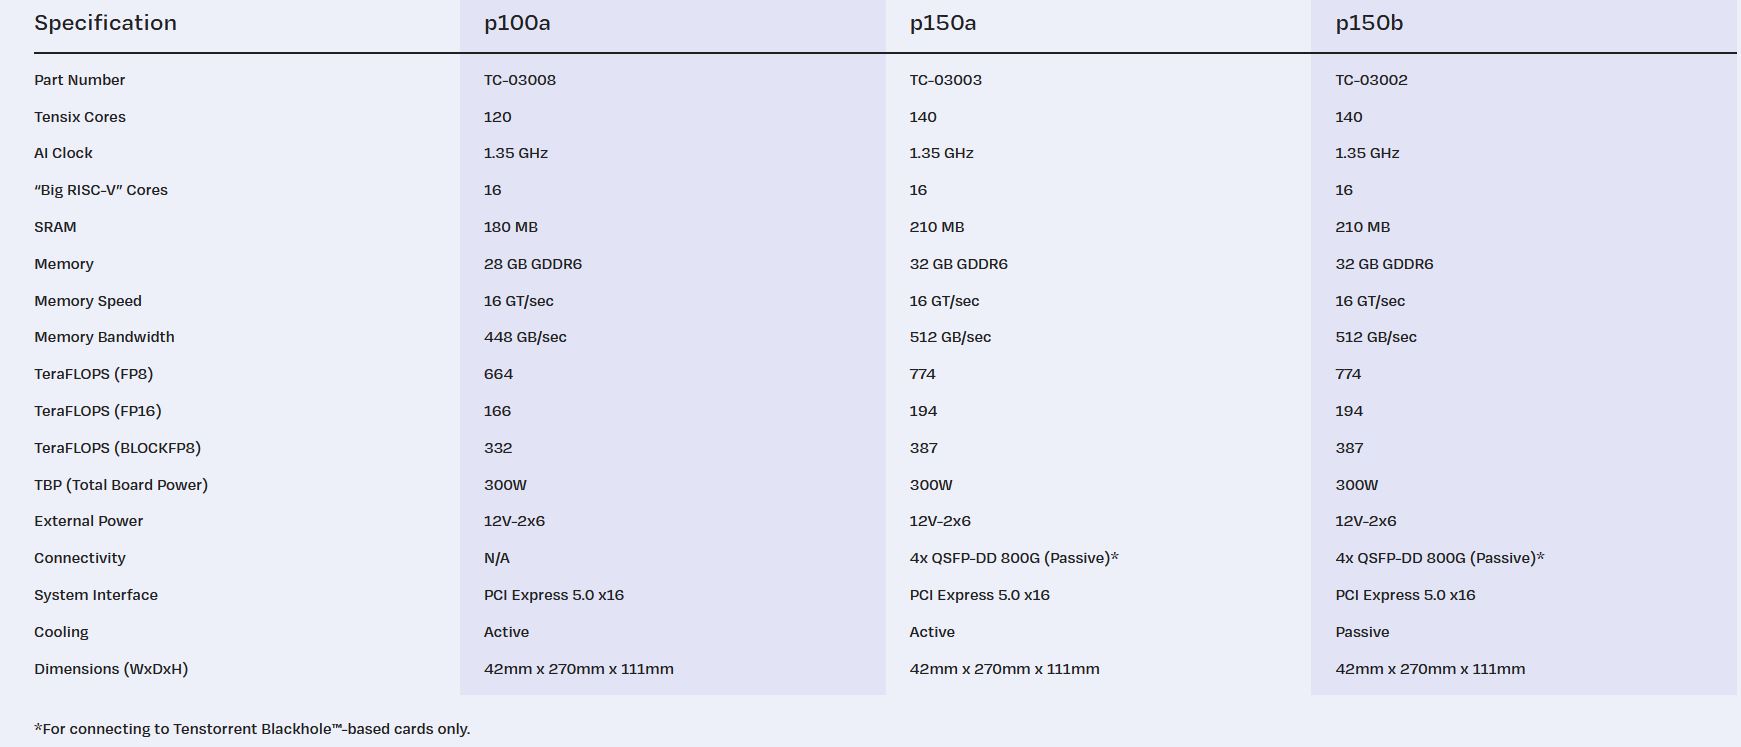Click the 664 TeraFLOPS value
1741x747 pixels.
[498, 374]
